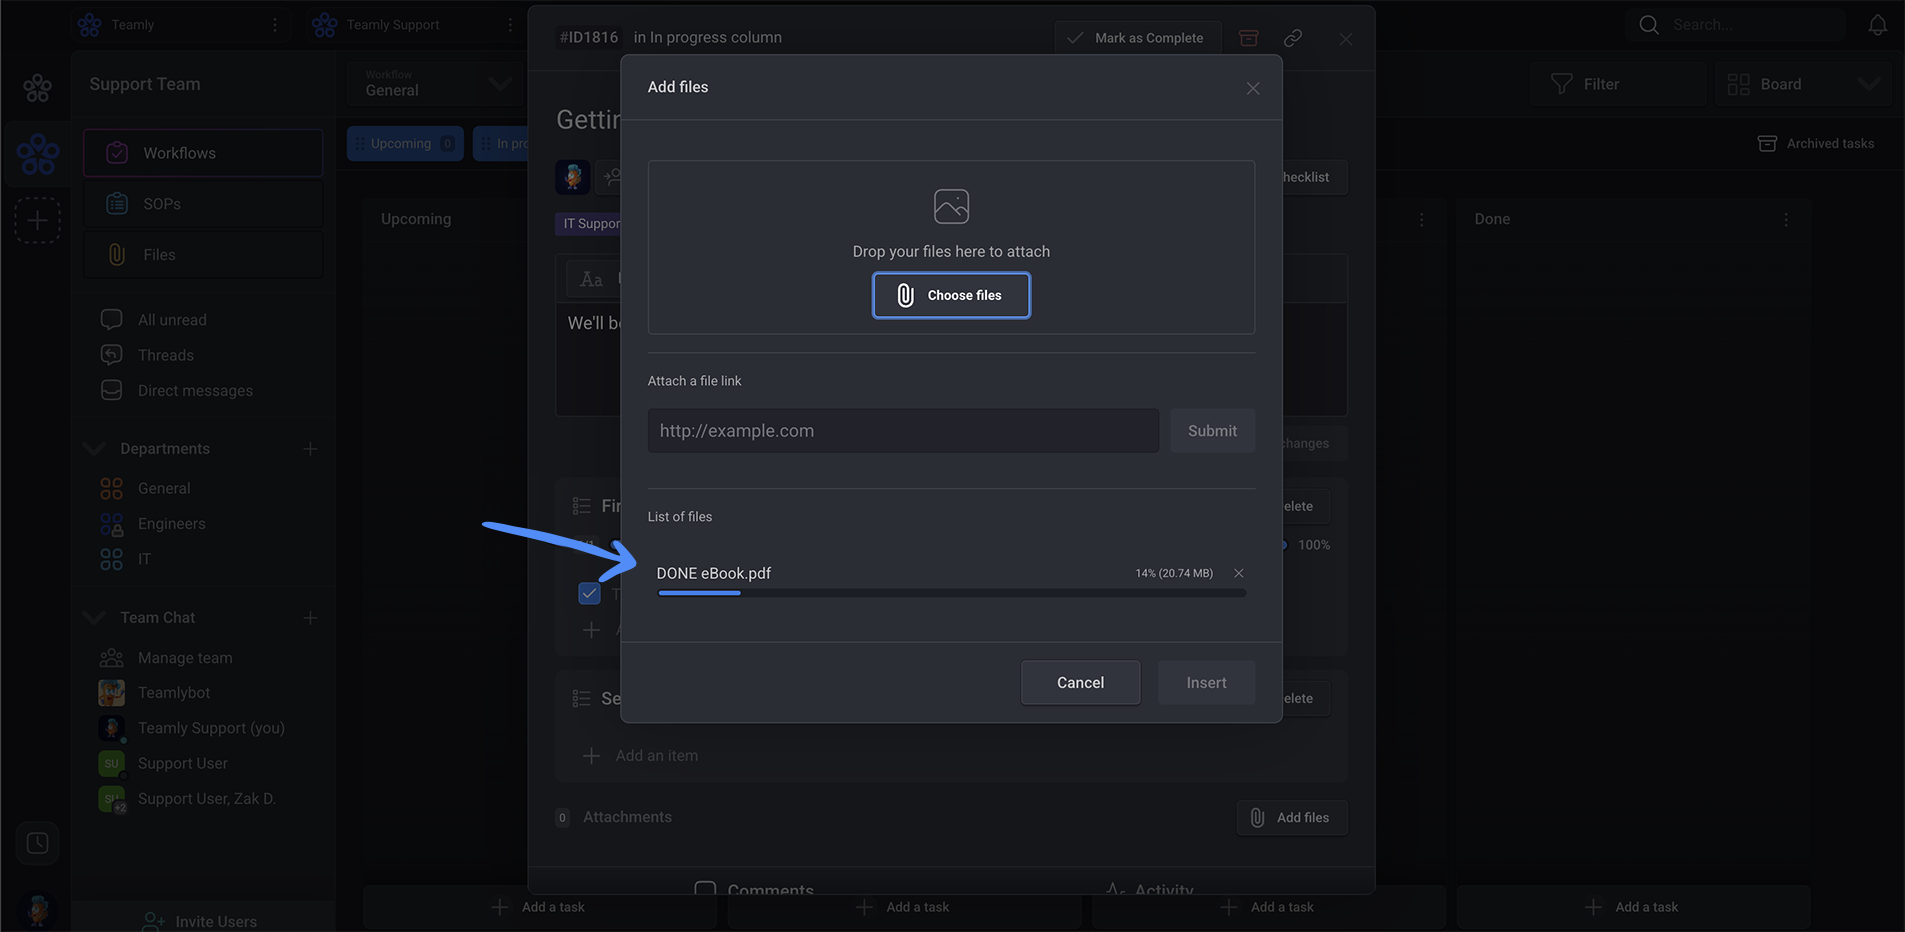The height and width of the screenshot is (932, 1905).
Task: Click the file link URL field
Action: [x=903, y=431]
